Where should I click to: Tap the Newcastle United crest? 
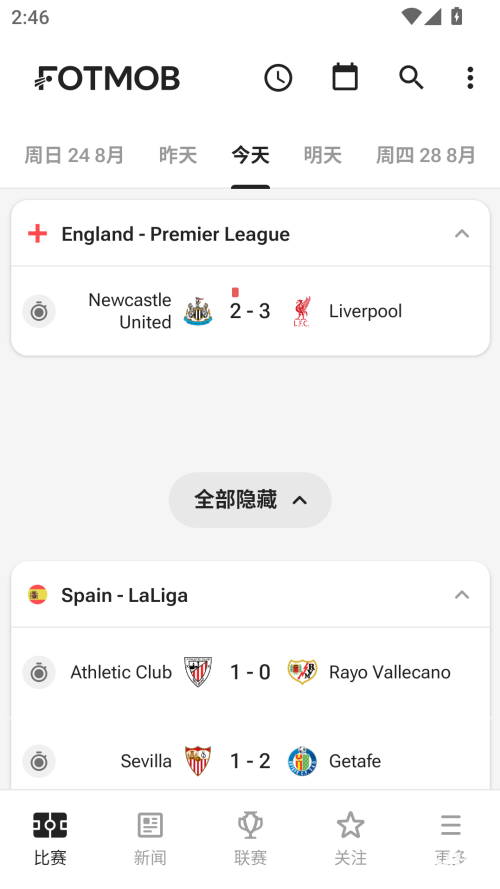tap(198, 311)
